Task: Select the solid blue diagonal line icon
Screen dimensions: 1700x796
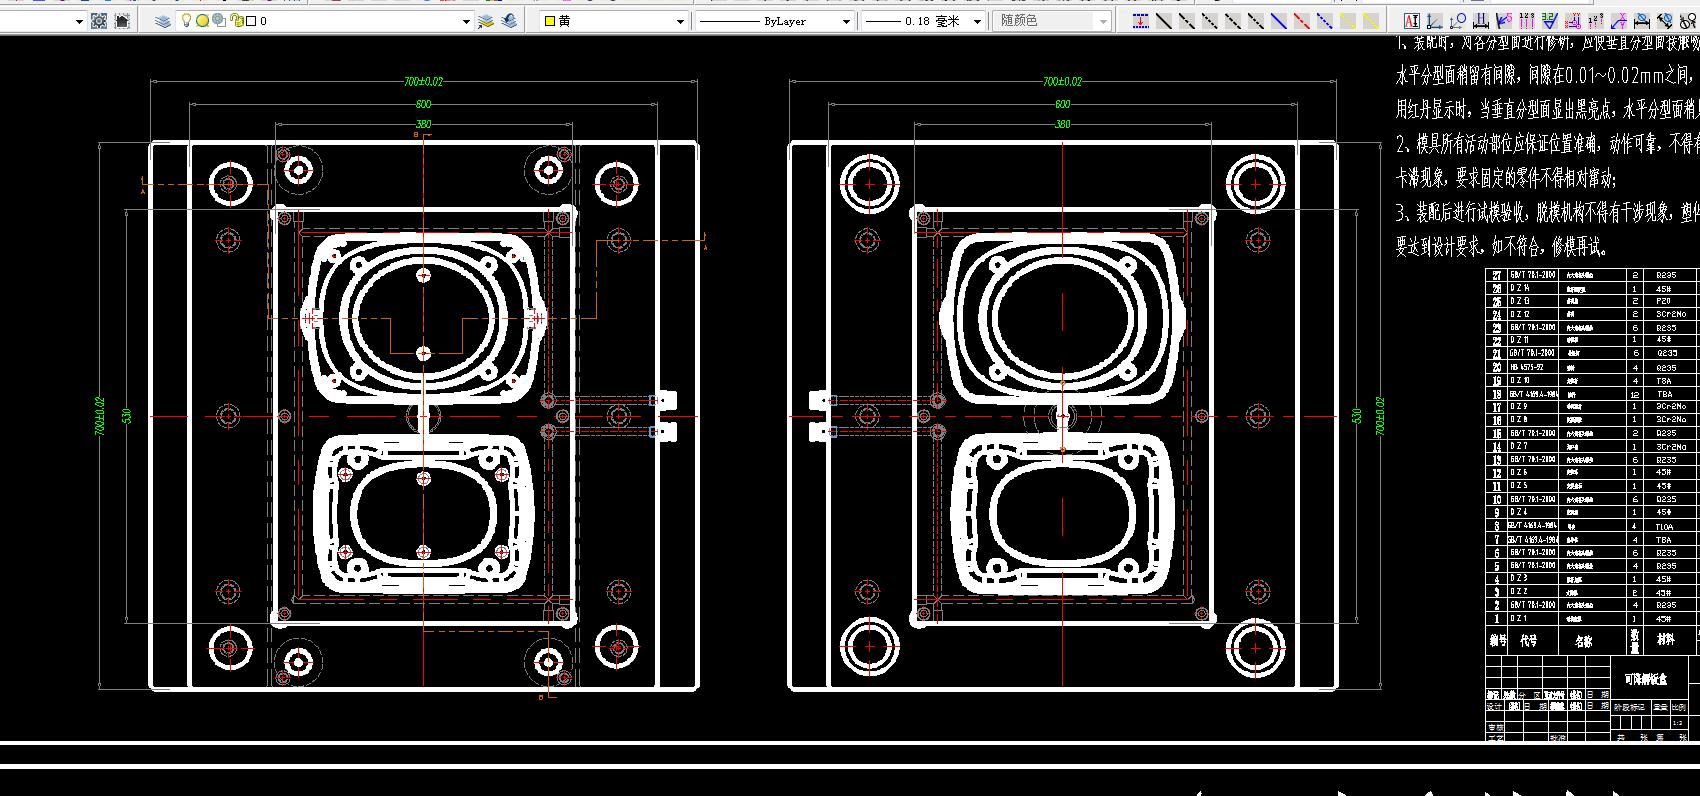Action: pos(1279,20)
